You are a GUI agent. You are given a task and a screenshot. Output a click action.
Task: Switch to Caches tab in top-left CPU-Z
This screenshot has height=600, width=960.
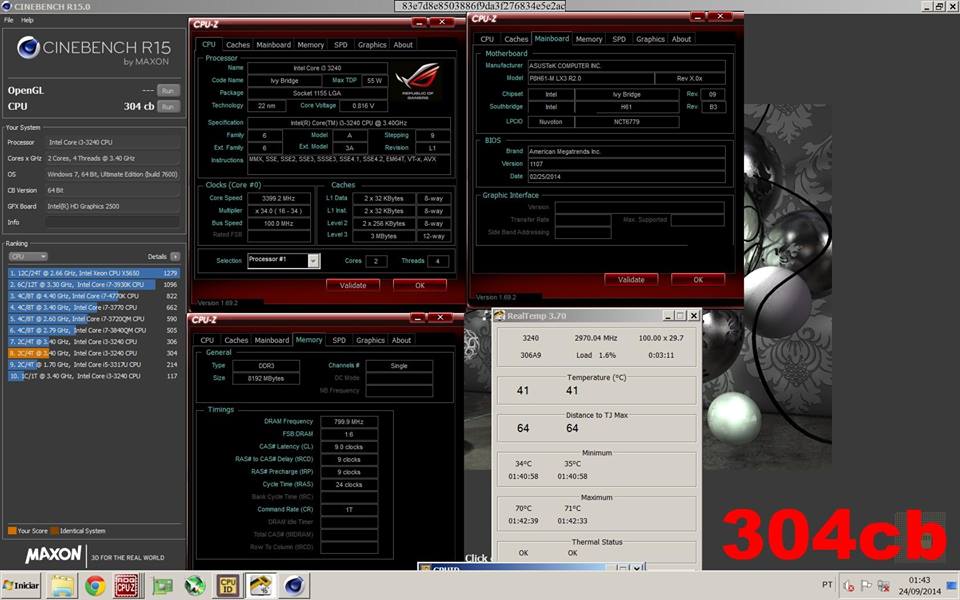238,45
